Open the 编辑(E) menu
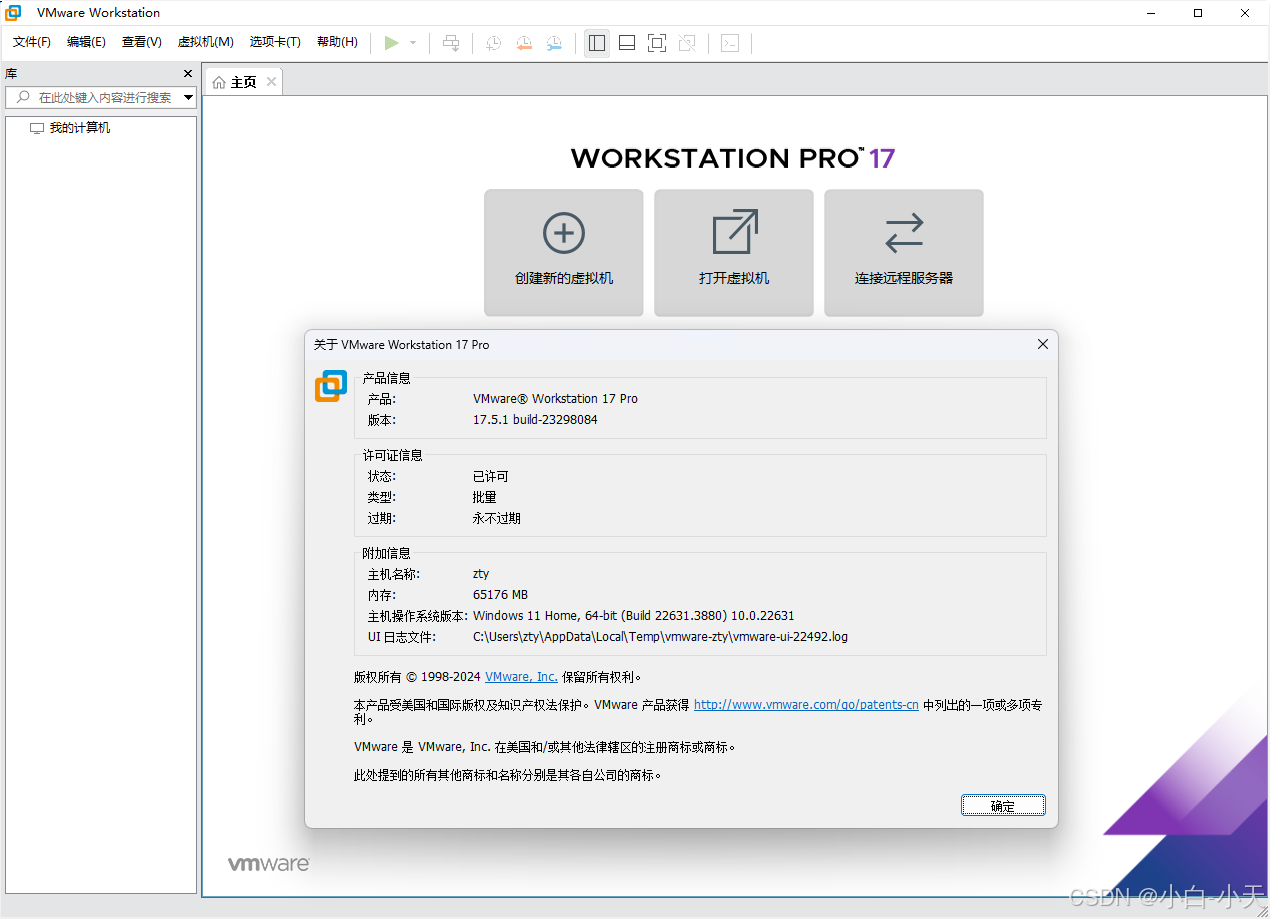This screenshot has height=919, width=1270. click(86, 42)
